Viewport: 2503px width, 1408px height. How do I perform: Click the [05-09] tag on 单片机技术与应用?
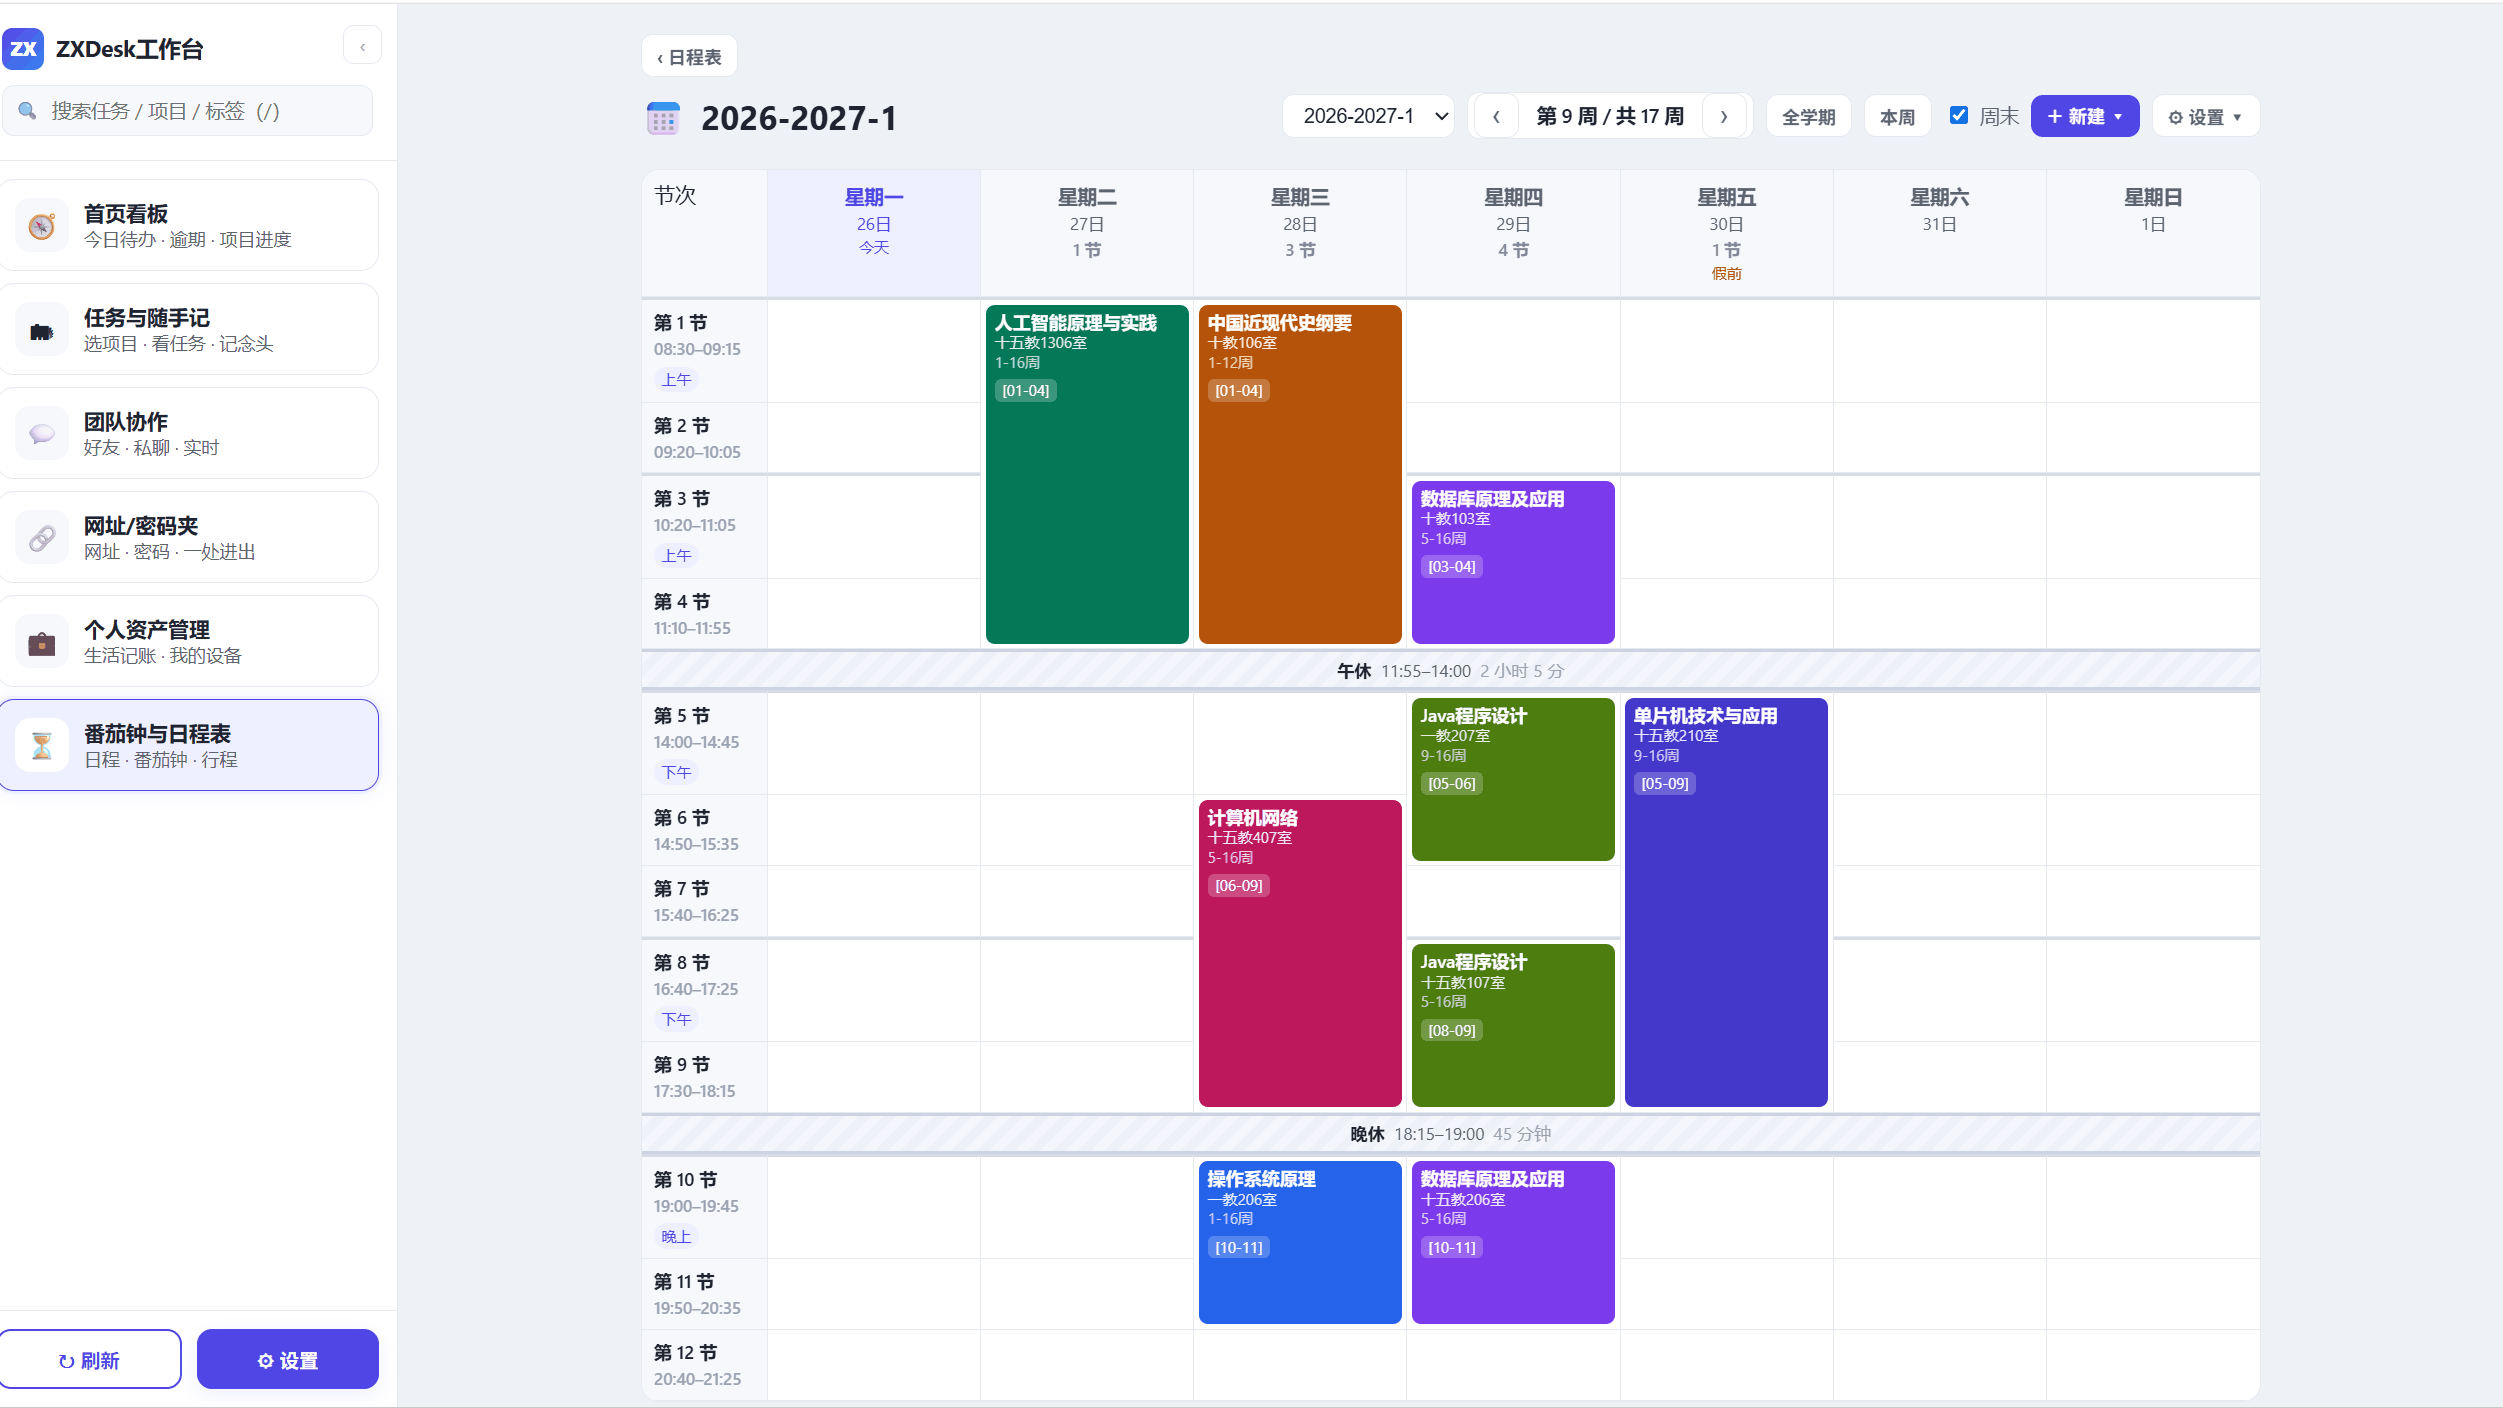(x=1664, y=784)
